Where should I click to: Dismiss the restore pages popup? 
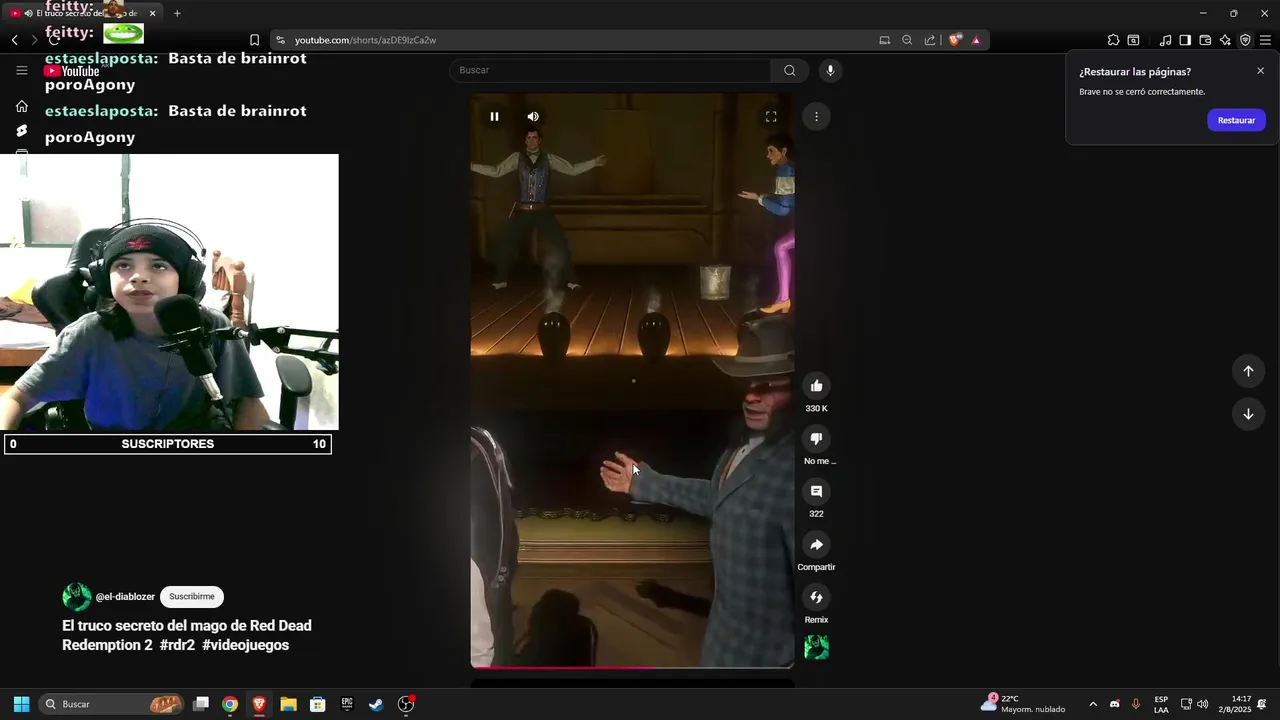coord(1260,71)
